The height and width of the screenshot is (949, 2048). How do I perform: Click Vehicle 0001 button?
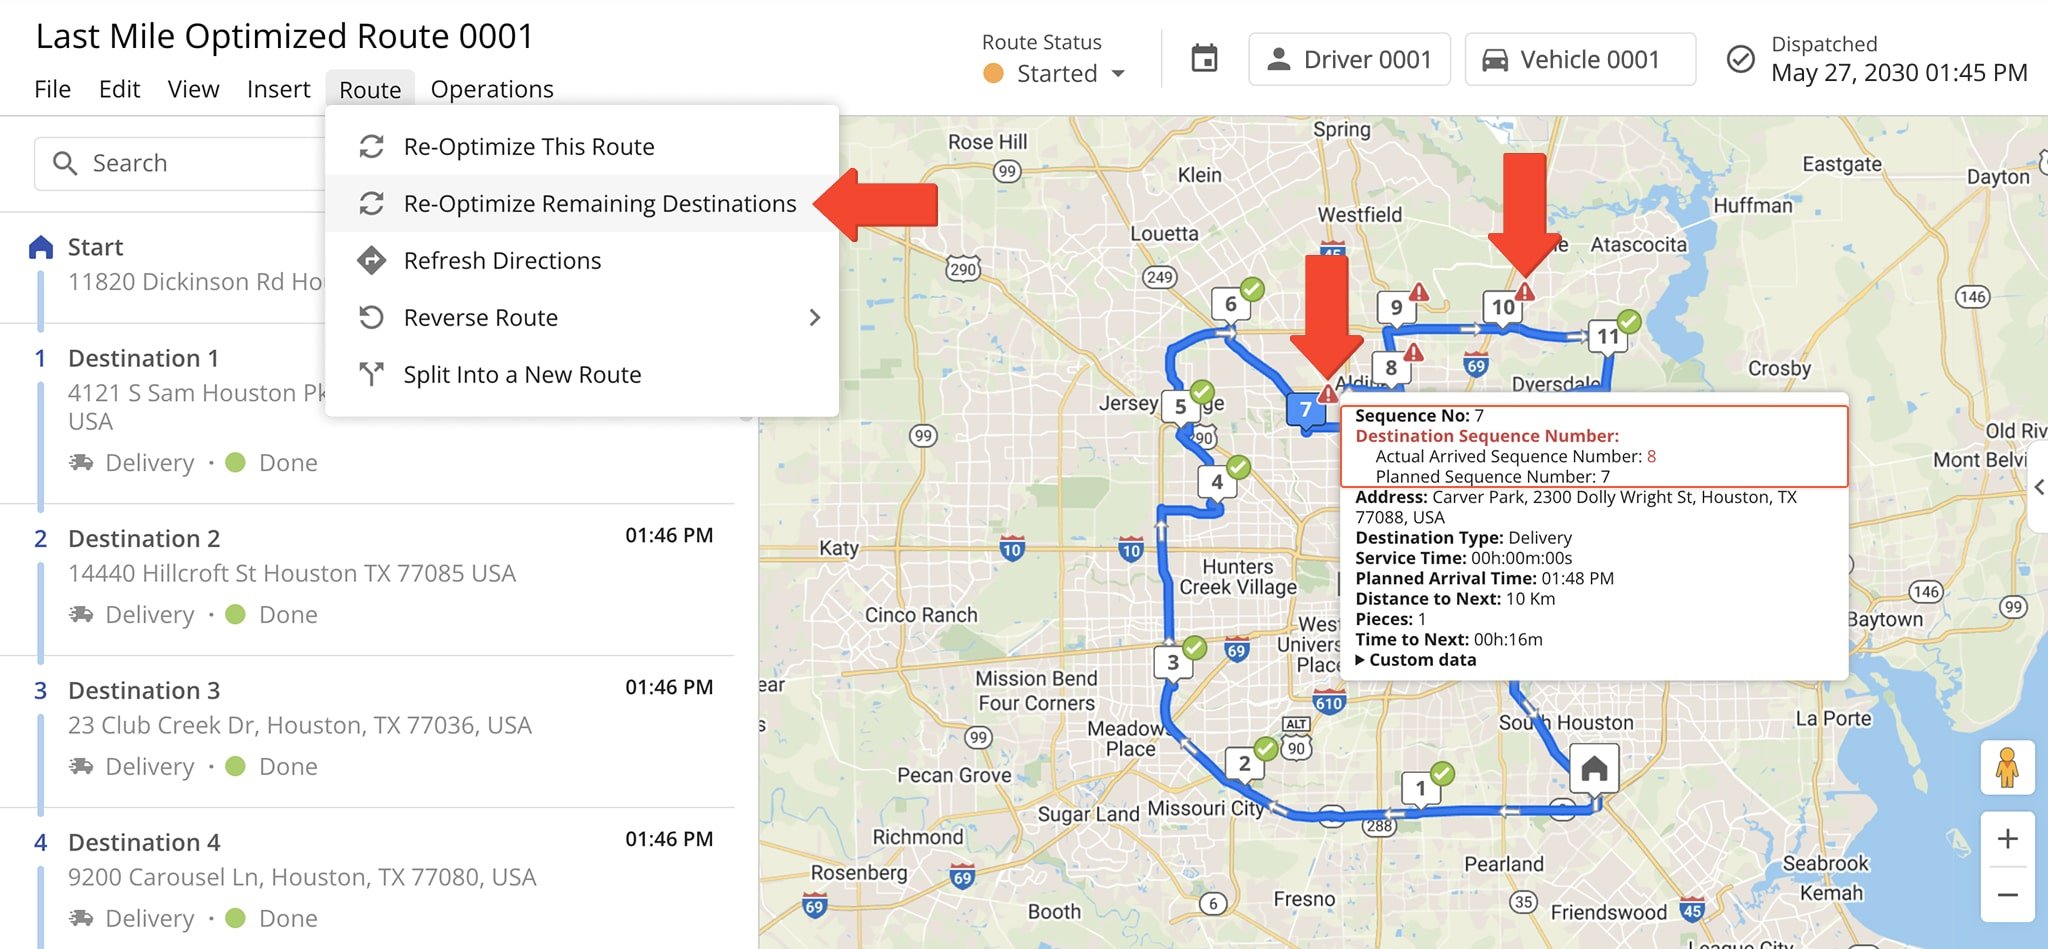tap(1580, 59)
